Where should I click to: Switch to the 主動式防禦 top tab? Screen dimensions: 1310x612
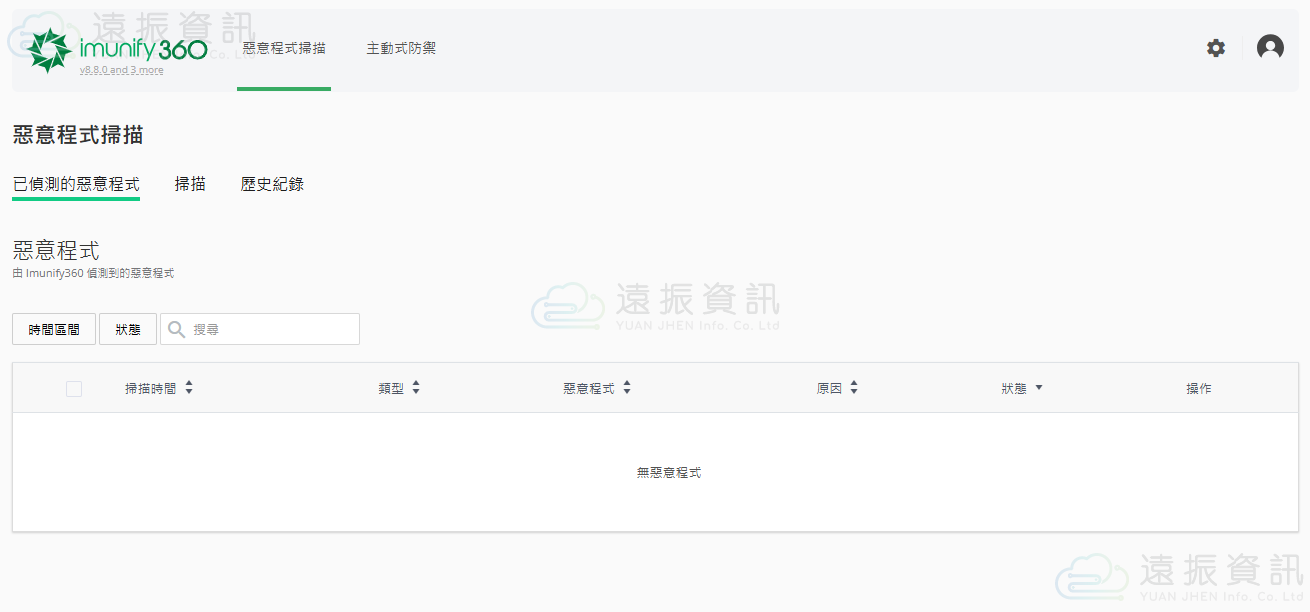401,48
